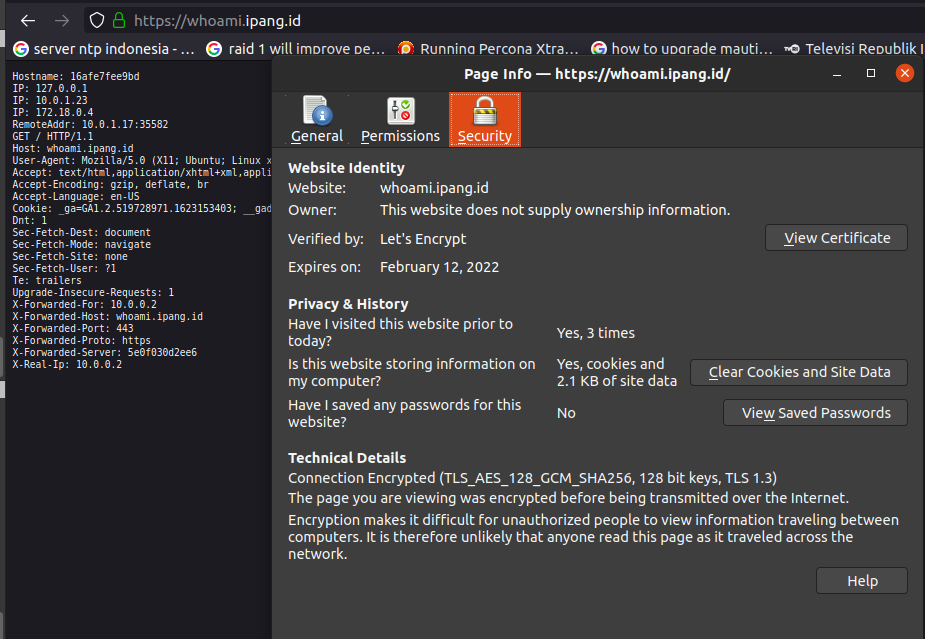The image size is (925, 639).
Task: Maximize the Page Info window
Action: [871, 74]
